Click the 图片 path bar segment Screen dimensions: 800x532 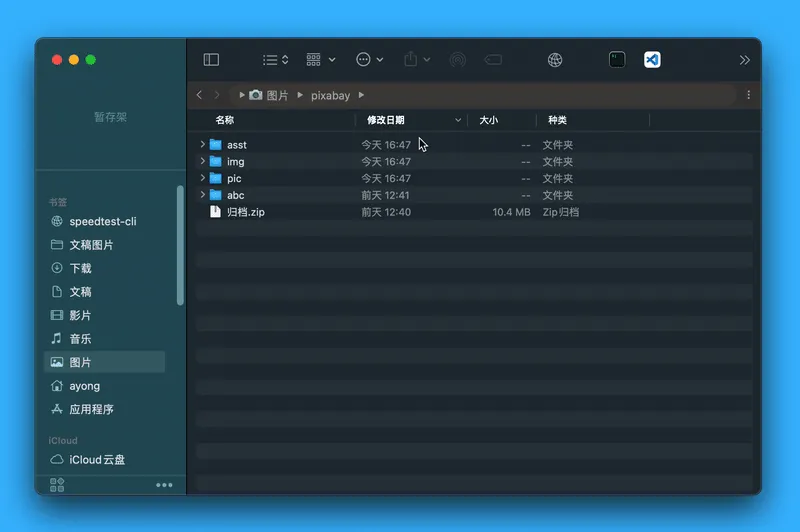tap(277, 95)
